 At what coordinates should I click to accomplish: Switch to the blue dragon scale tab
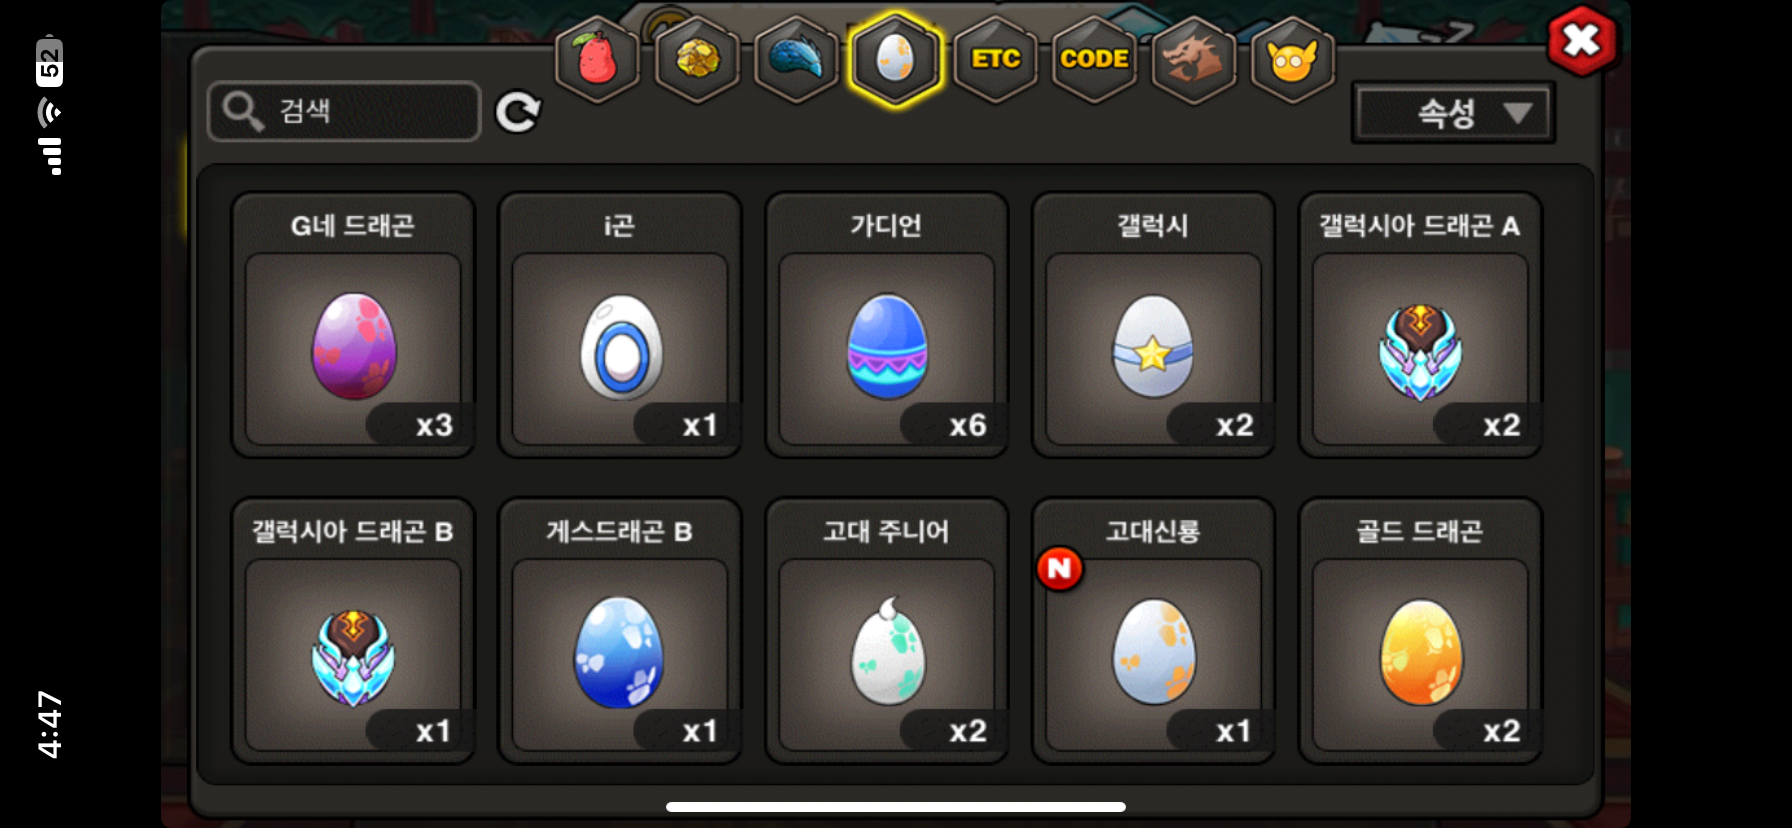796,60
